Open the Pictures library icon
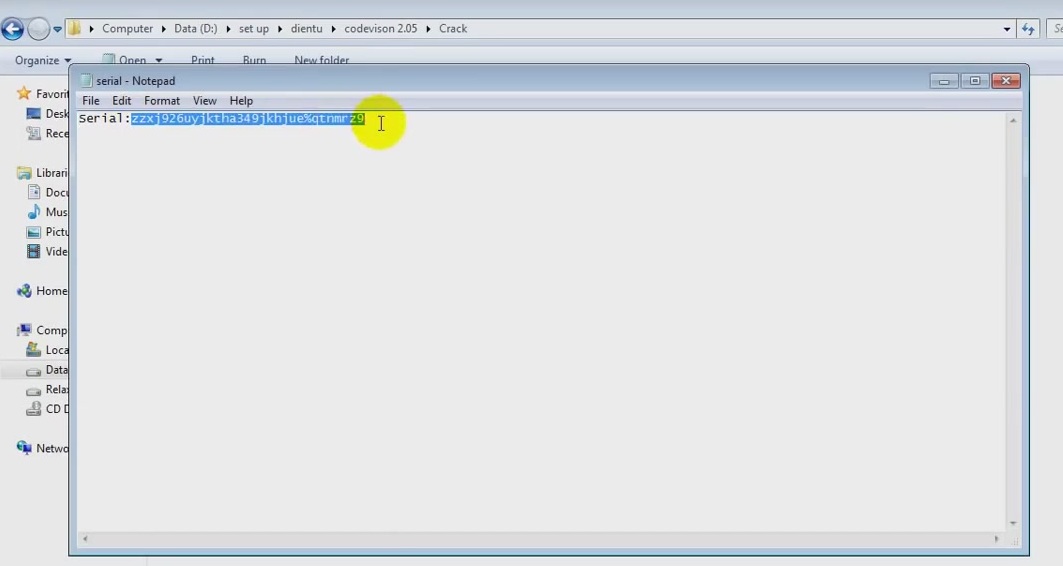The image size is (1063, 566). (34, 232)
